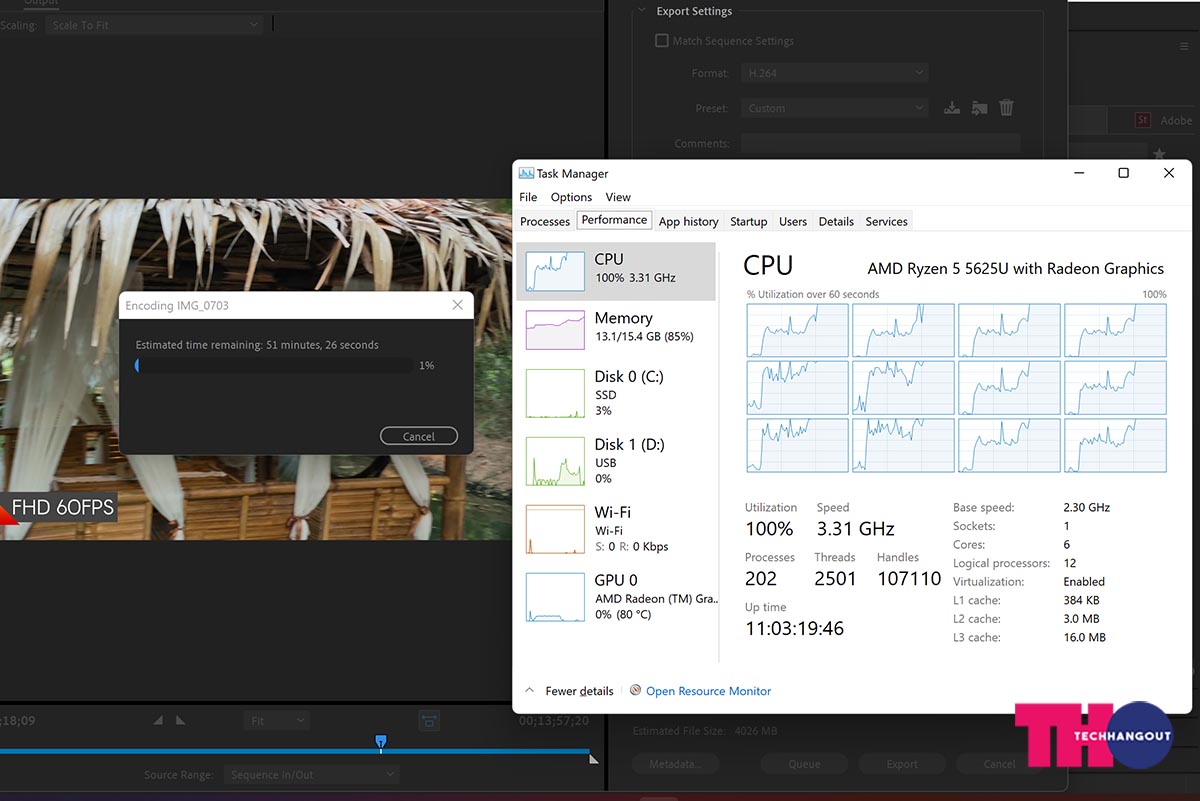Open the Source Range Sequence In/Out dropdown
Image resolution: width=1200 pixels, height=801 pixels.
[x=311, y=774]
